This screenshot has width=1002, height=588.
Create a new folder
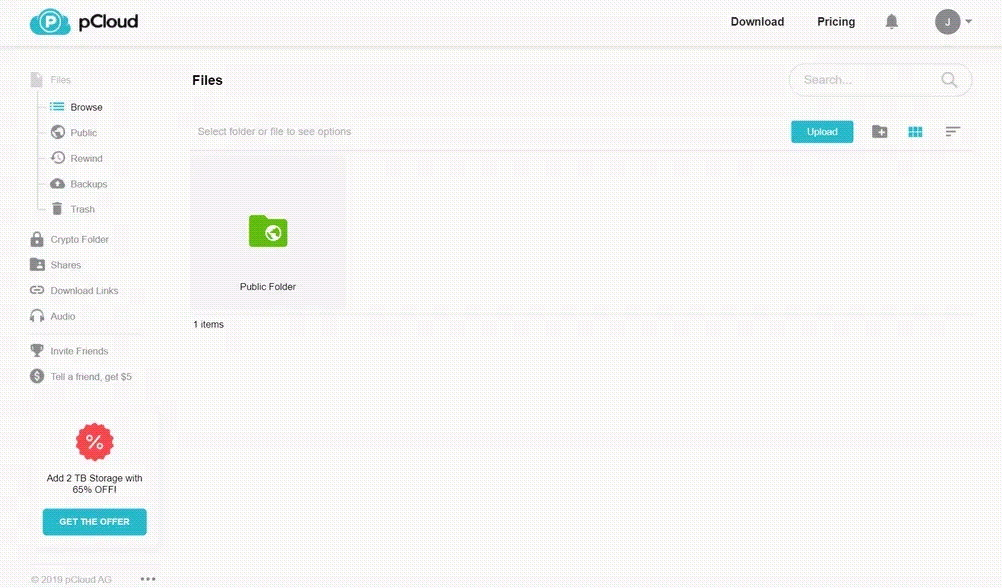pyautogui.click(x=879, y=131)
